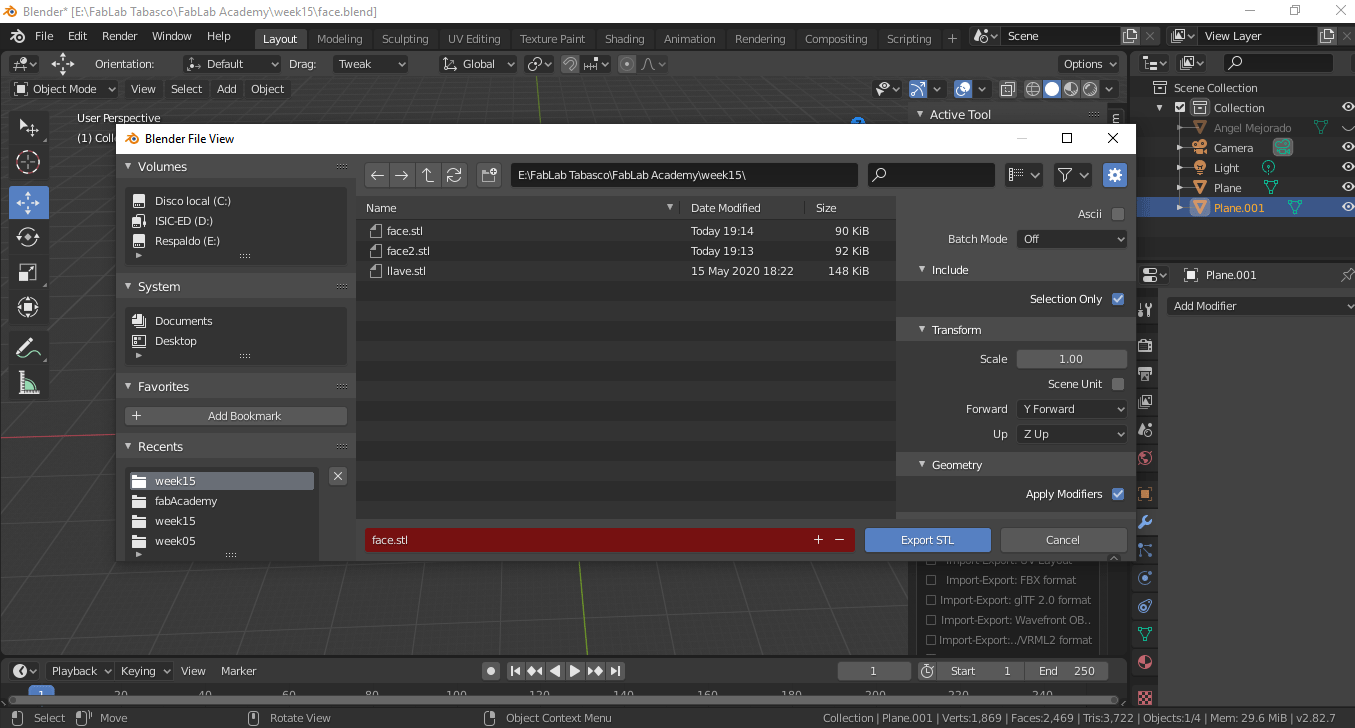This screenshot has width=1355, height=728.
Task: Select the Measure tool in the left toolbar
Action: coord(28,384)
